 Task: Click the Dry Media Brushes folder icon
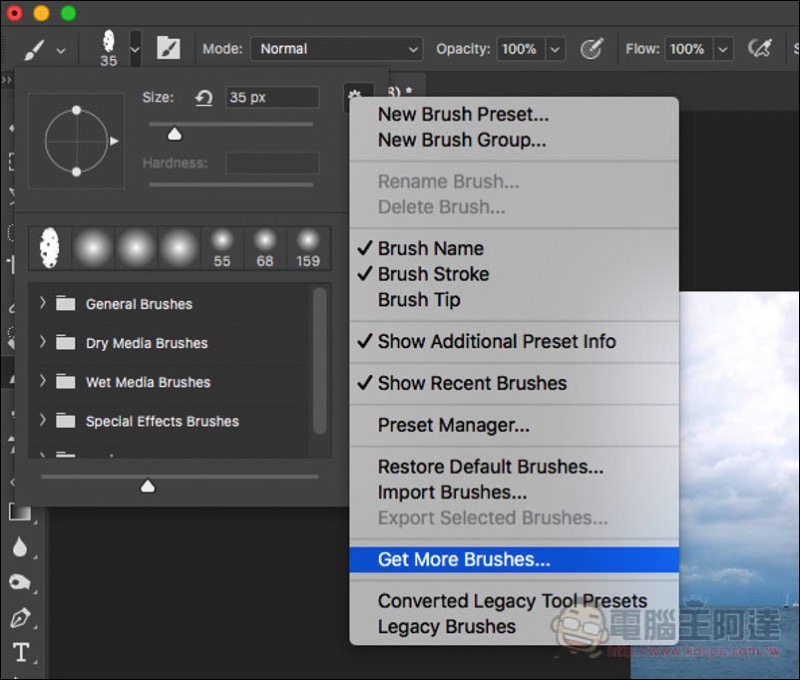tap(65, 342)
